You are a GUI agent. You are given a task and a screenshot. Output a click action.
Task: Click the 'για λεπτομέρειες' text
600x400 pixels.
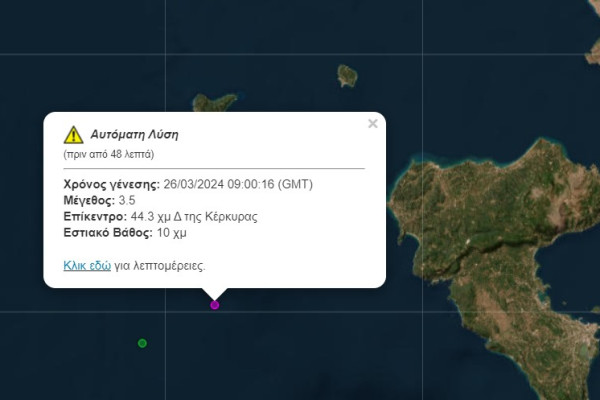click(x=160, y=266)
